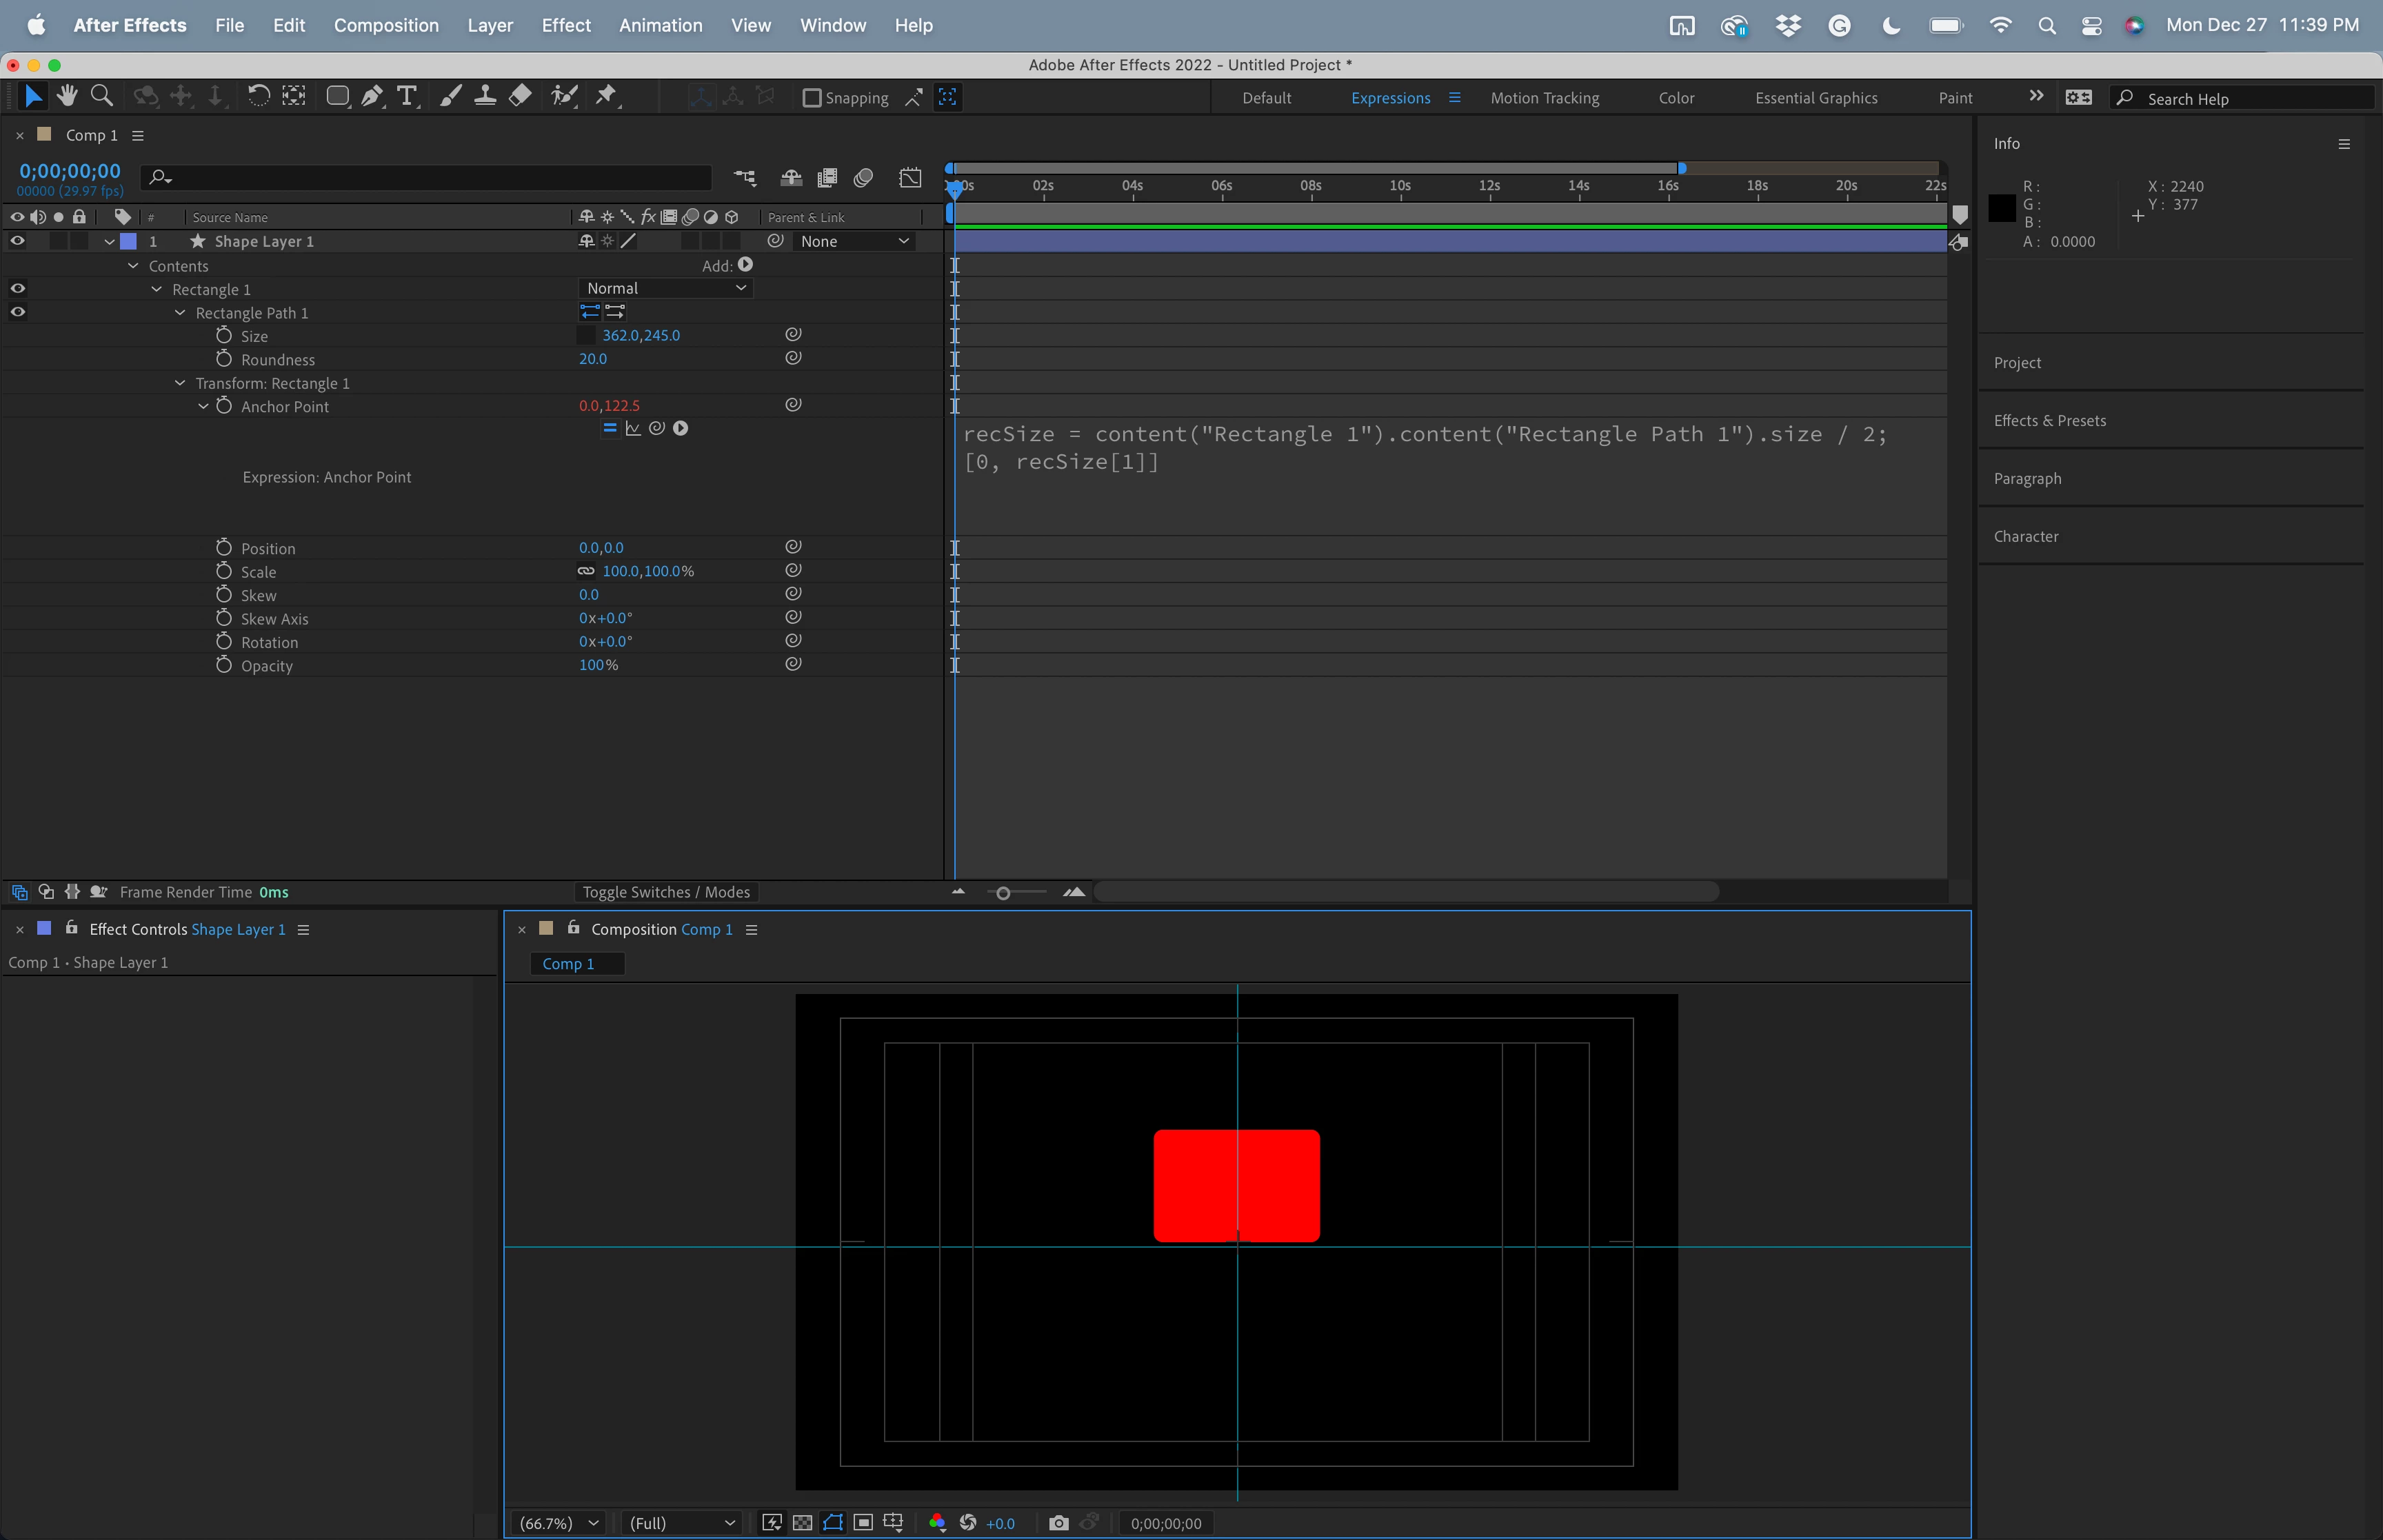Toggle visibility of Rectangle Path 1
The image size is (2383, 1540).
(x=17, y=312)
